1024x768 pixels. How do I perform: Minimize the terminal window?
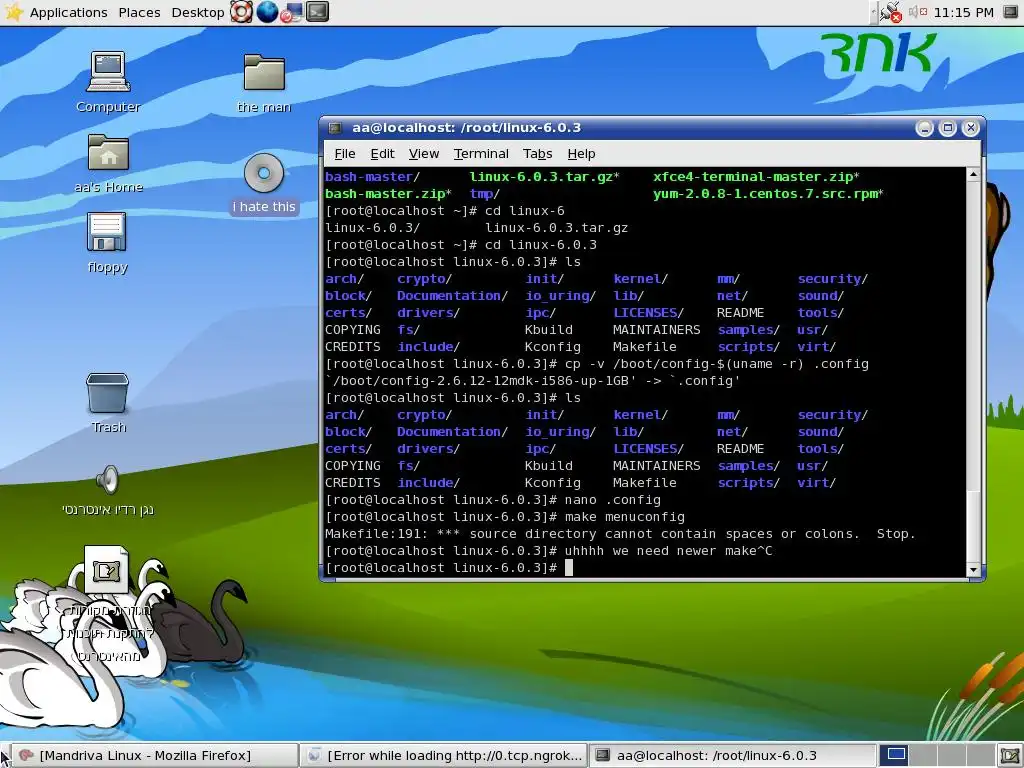pos(924,128)
